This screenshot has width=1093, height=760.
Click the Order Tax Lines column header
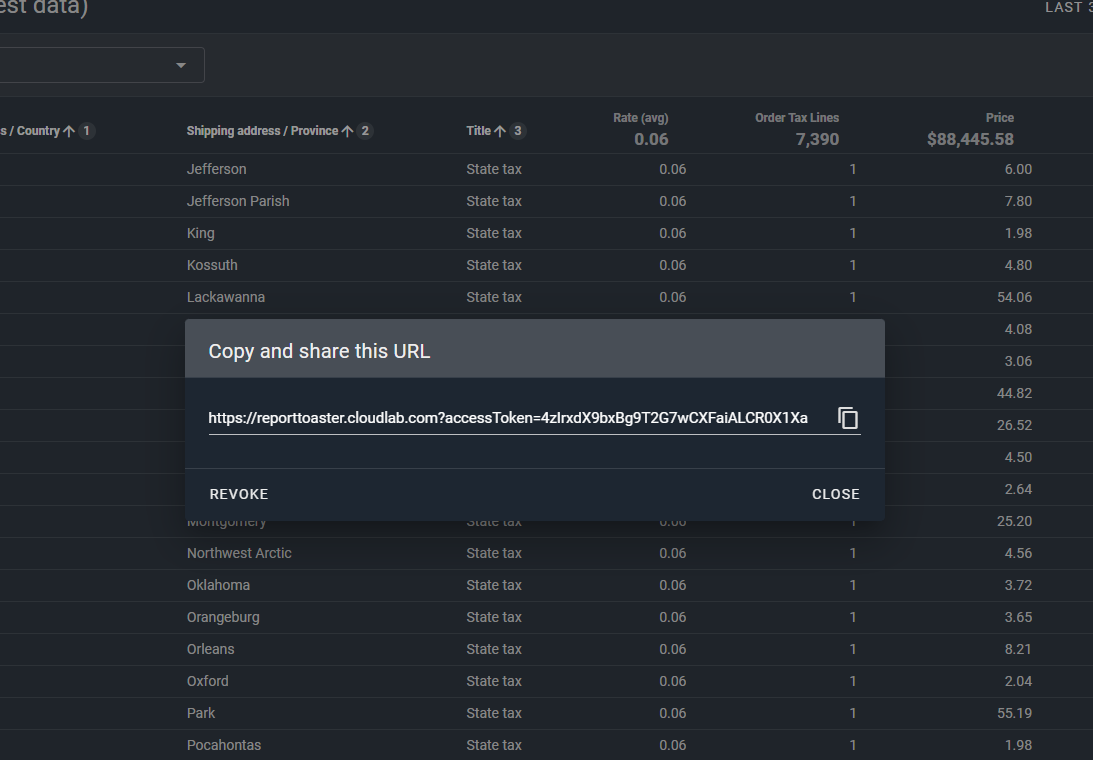[796, 118]
